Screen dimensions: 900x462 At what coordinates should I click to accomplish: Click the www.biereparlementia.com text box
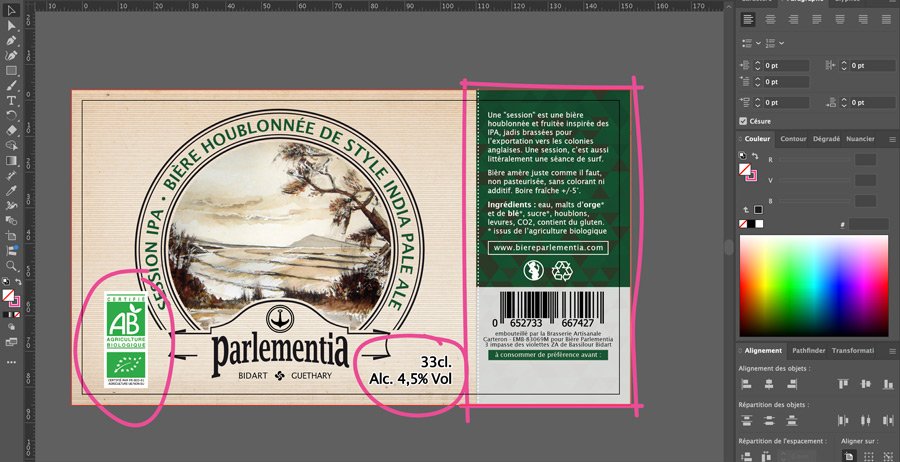[548, 248]
